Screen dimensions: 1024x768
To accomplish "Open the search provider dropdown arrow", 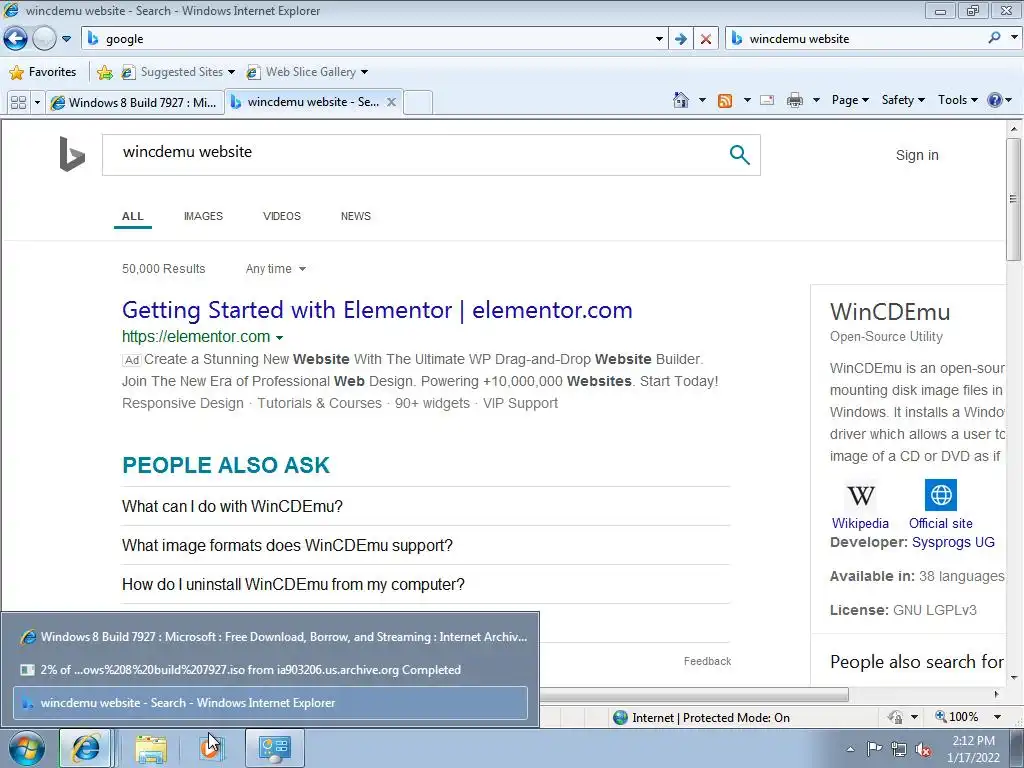I will [1014, 38].
